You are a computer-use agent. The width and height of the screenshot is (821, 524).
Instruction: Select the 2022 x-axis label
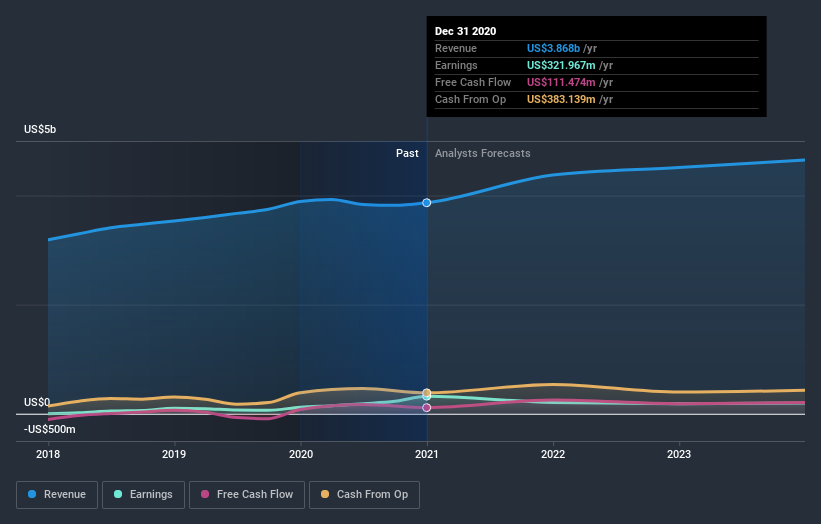point(553,454)
